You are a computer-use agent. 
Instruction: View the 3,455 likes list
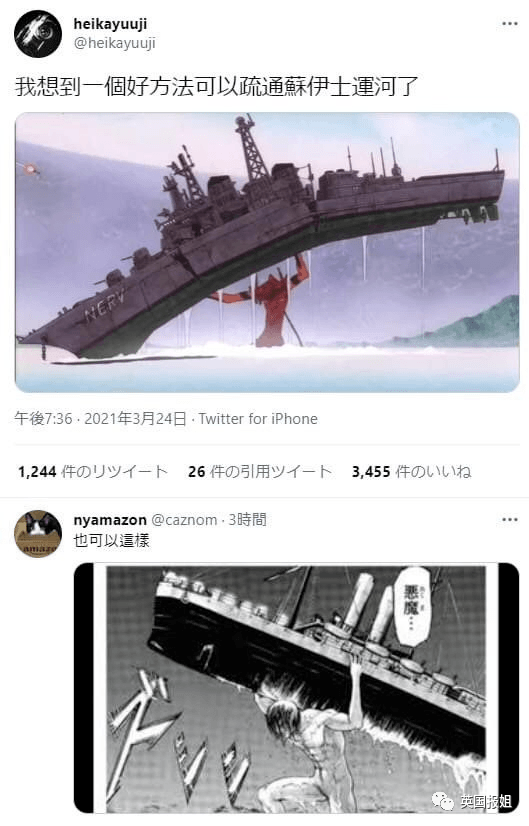[x=412, y=471]
